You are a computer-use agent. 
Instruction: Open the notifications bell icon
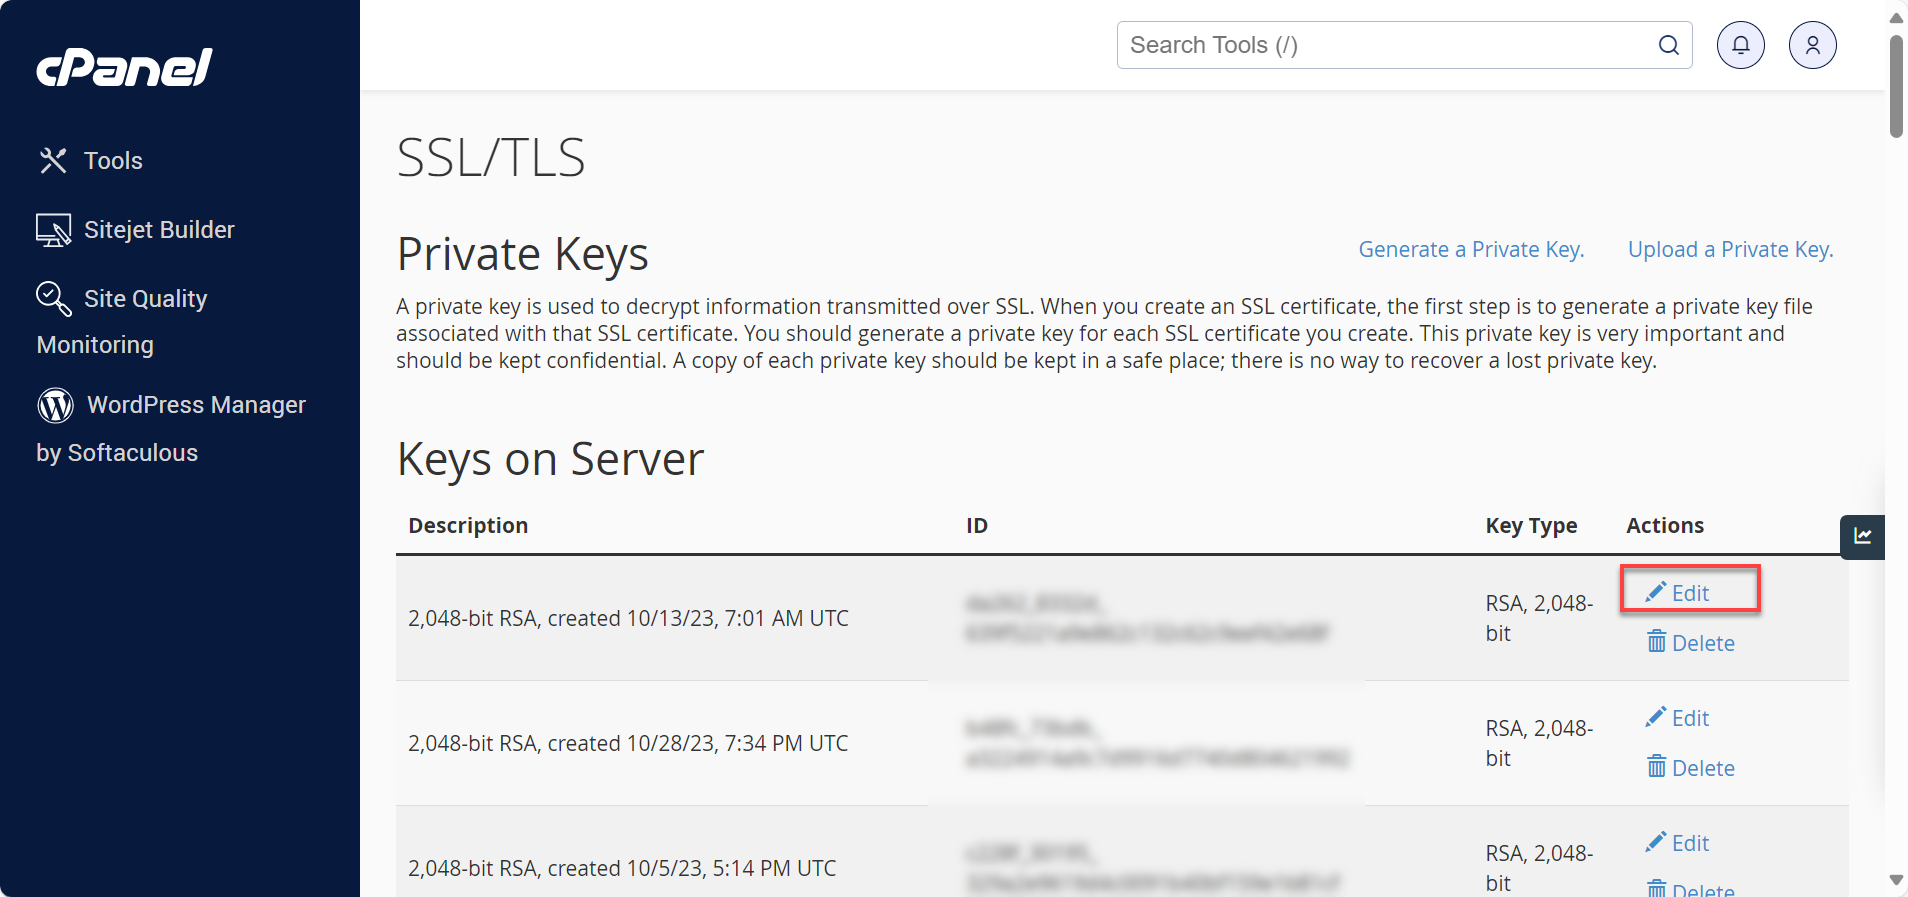[x=1740, y=45]
